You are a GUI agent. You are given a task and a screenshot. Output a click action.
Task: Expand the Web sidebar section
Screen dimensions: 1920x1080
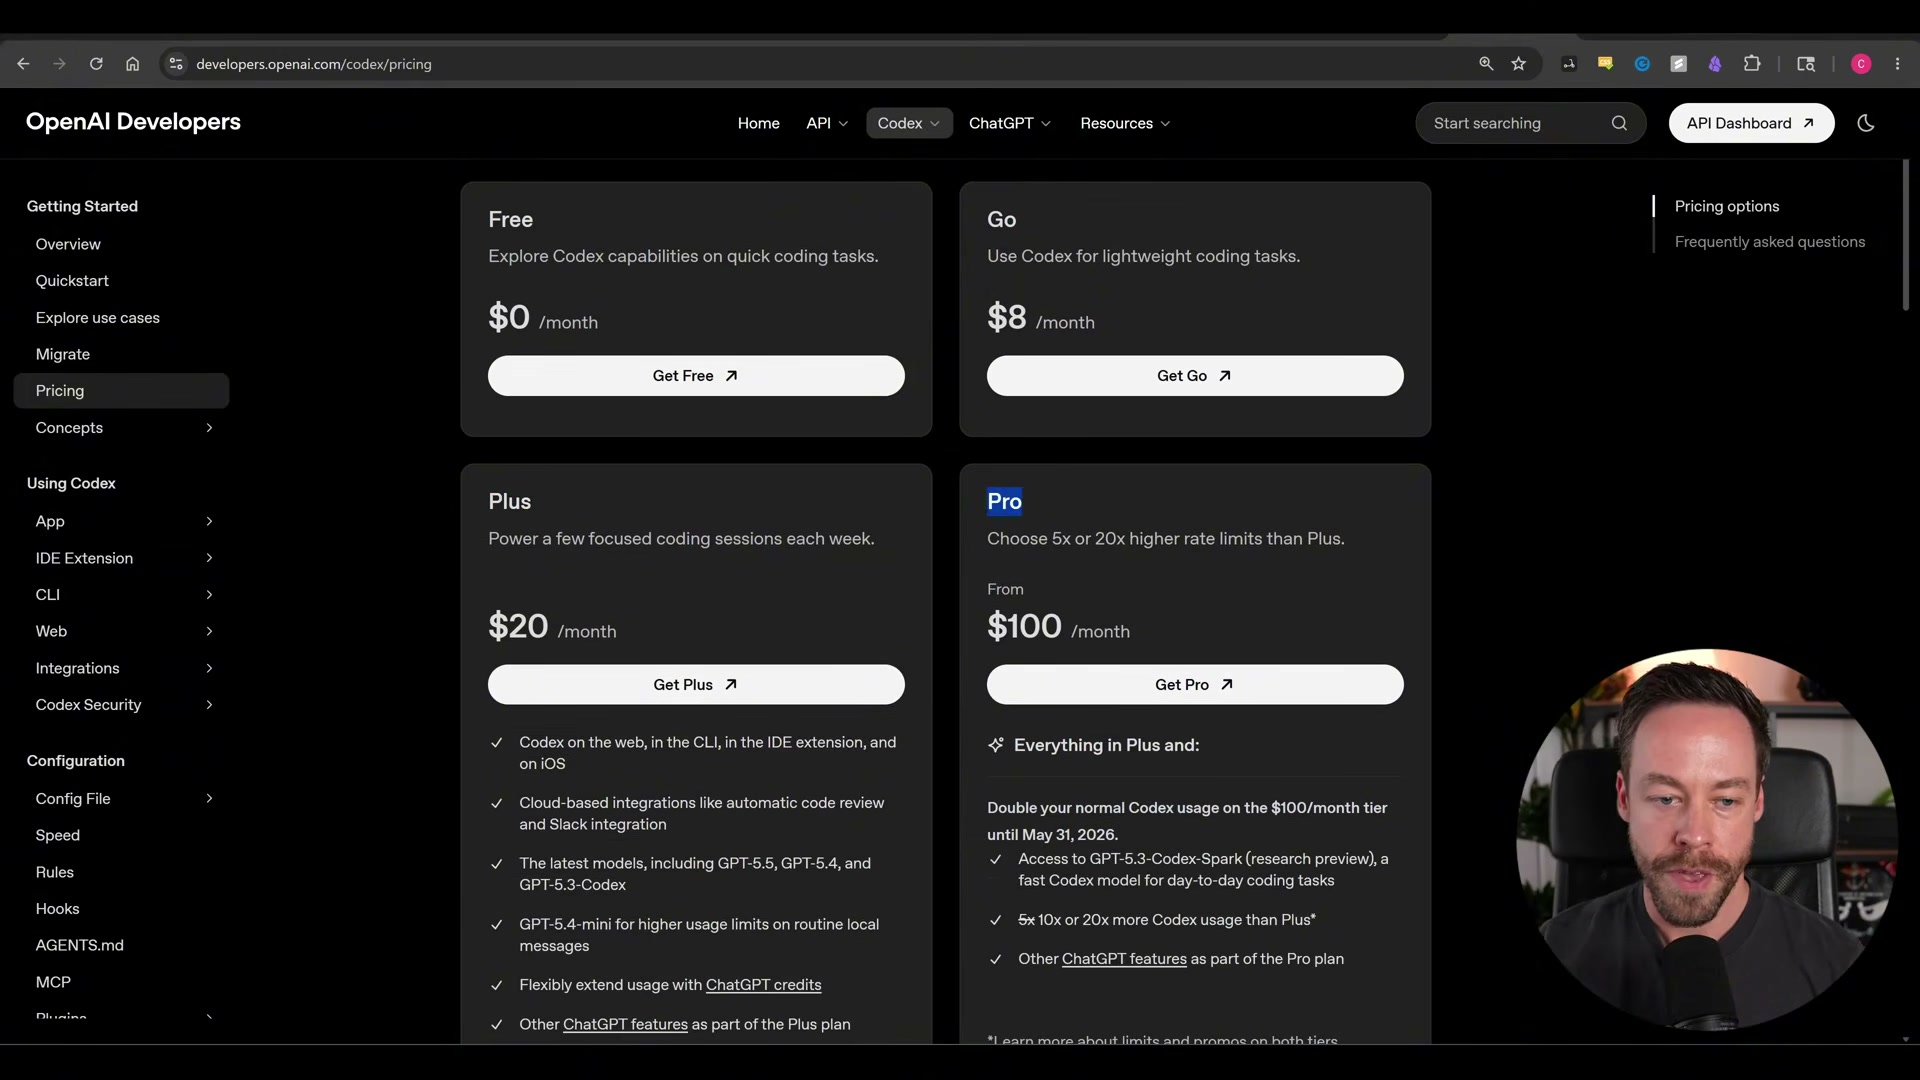[209, 631]
